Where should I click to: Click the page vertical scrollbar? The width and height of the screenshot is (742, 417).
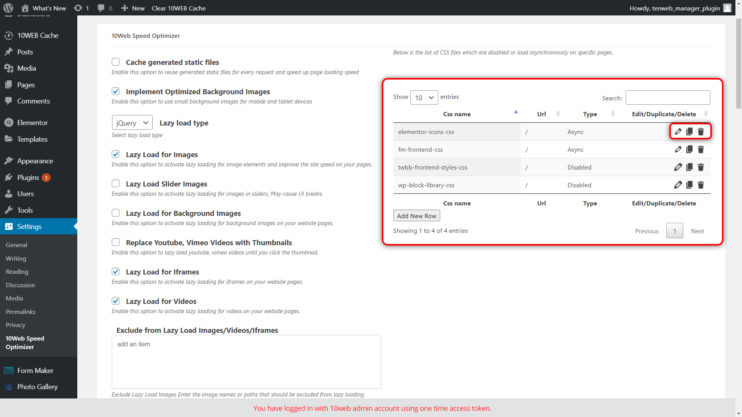738,62
